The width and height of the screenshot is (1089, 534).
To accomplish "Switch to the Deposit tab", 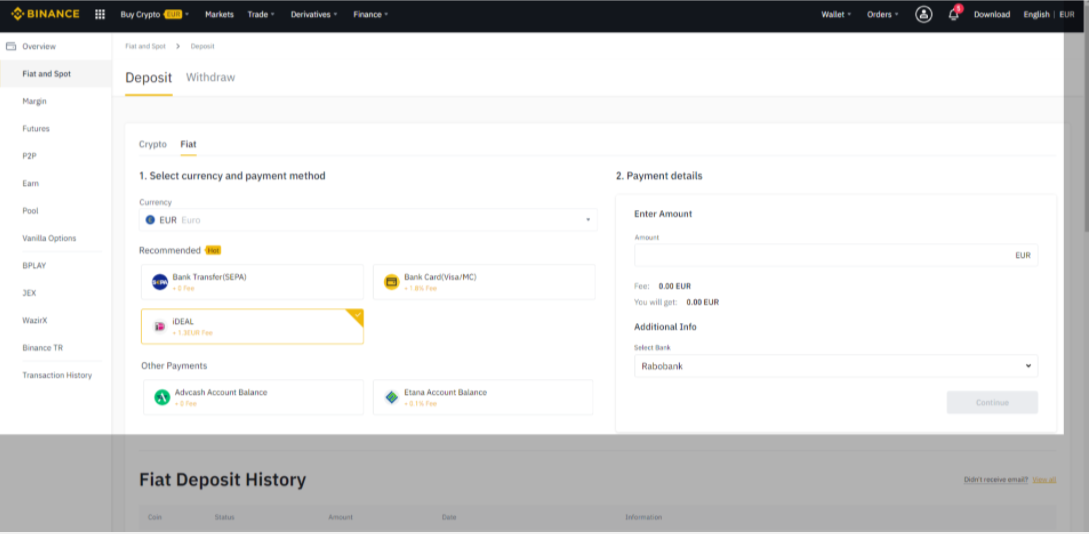I will (x=149, y=78).
